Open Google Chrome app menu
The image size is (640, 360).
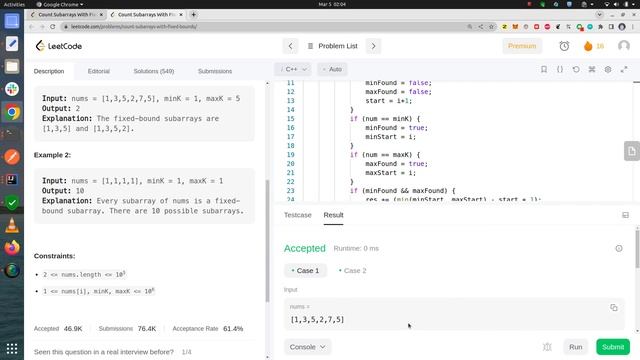point(60,4)
